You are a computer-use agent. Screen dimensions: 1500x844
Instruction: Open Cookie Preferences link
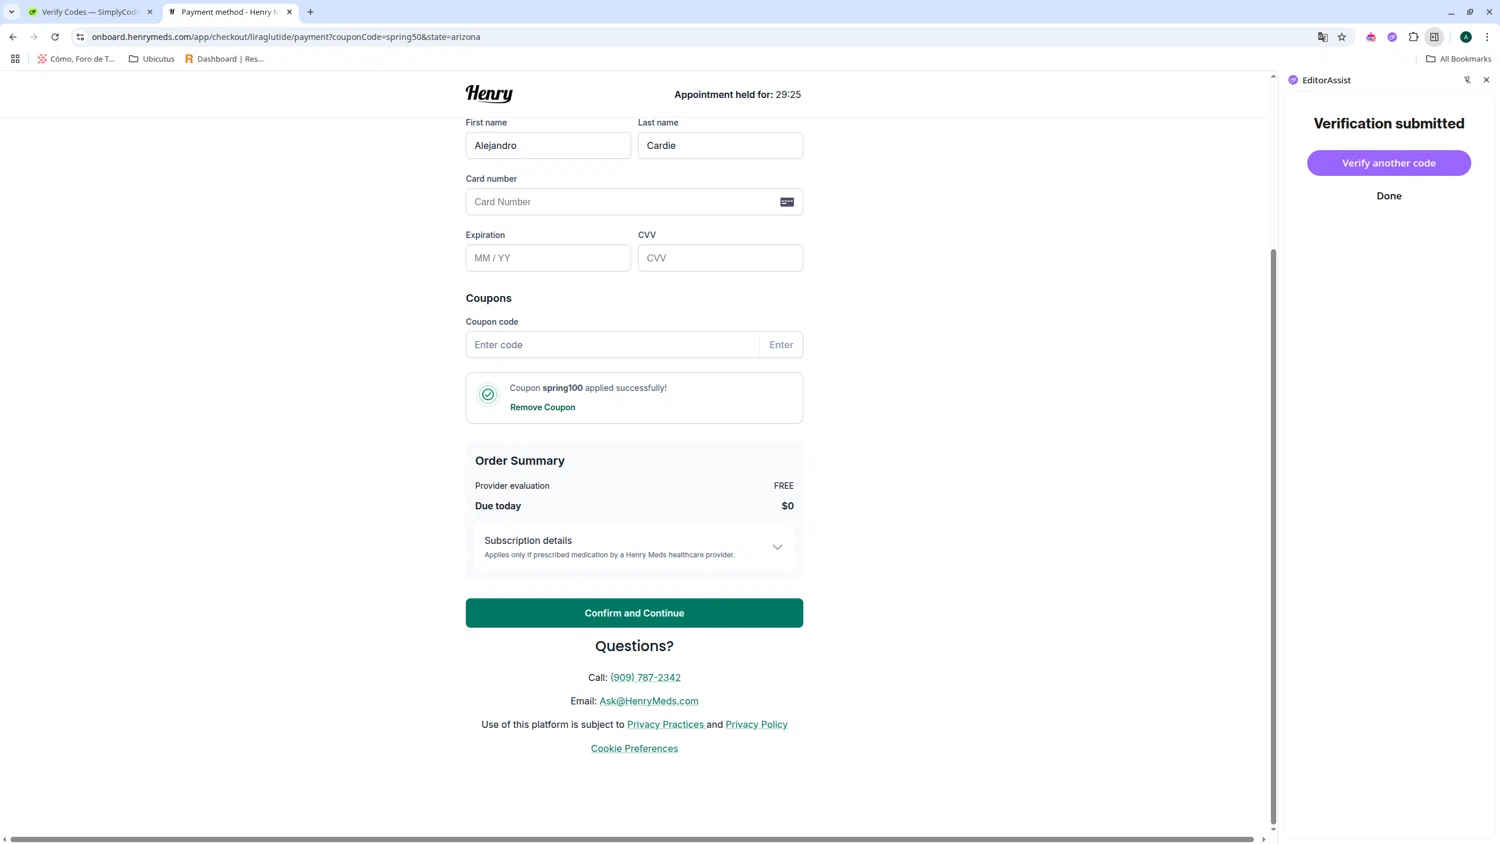tap(634, 749)
